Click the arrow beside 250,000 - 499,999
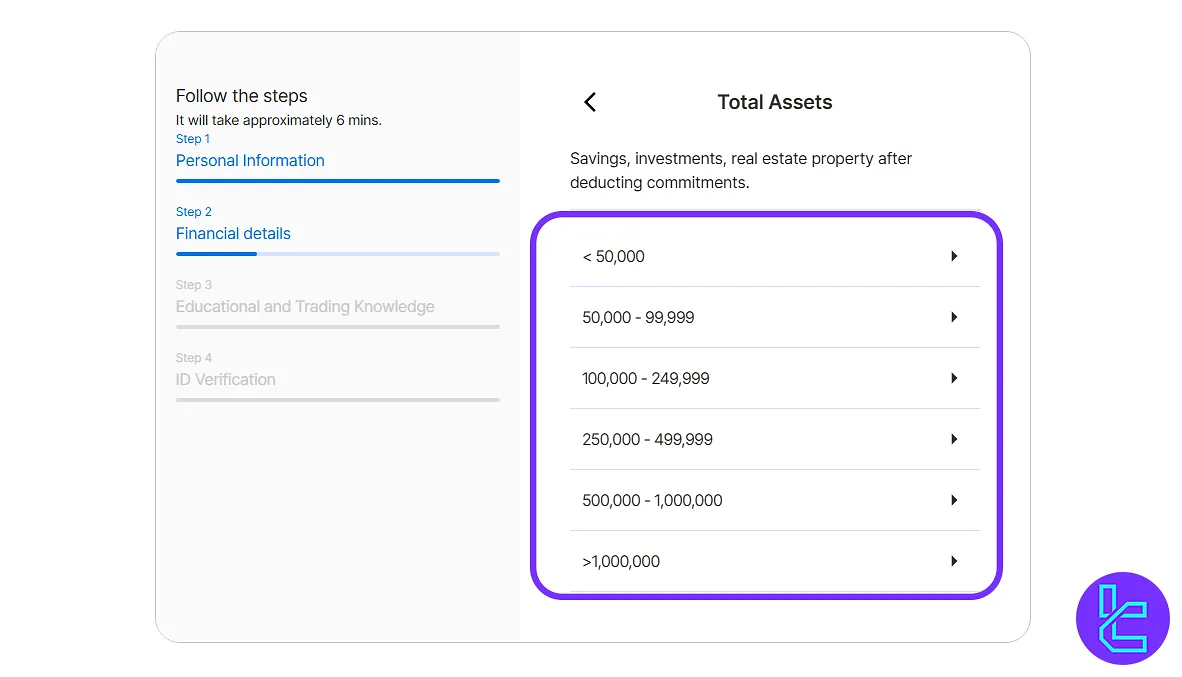The height and width of the screenshot is (677, 1182). 954,439
